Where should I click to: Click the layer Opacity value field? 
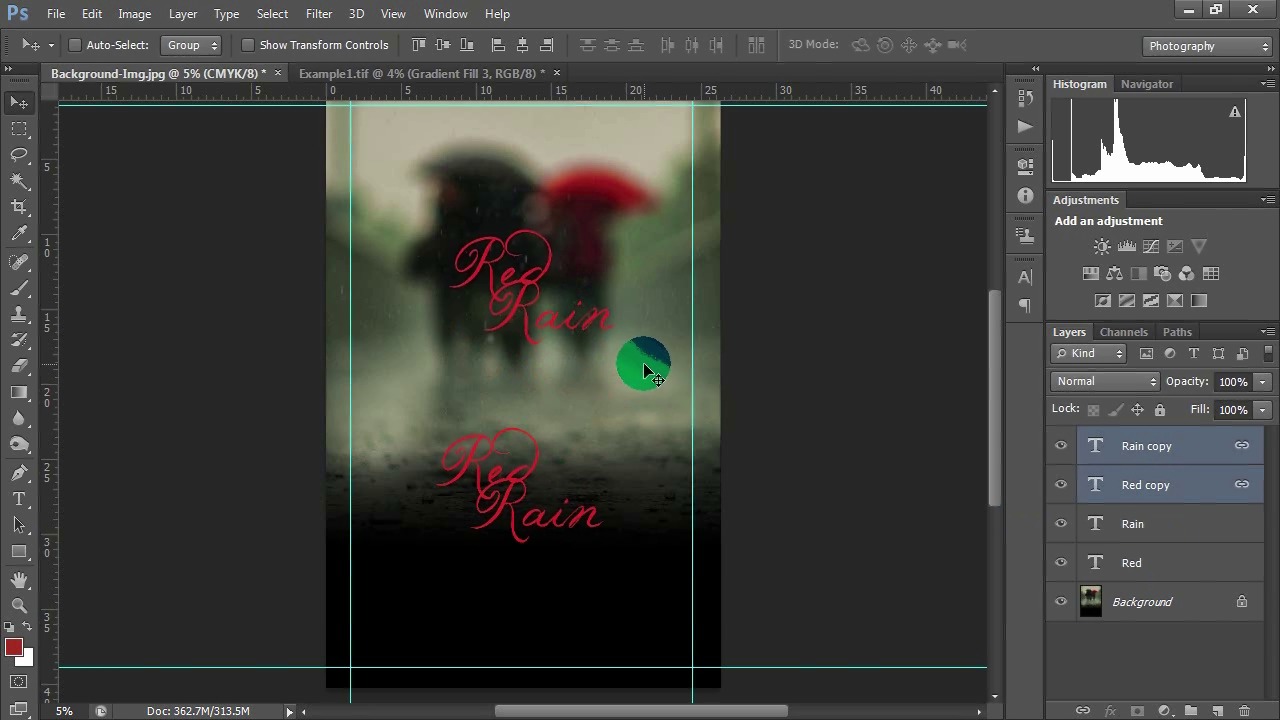coord(1232,381)
